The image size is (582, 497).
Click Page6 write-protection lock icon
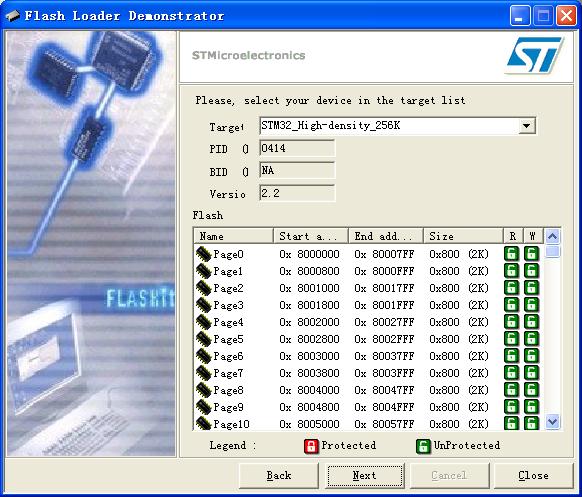click(x=532, y=356)
